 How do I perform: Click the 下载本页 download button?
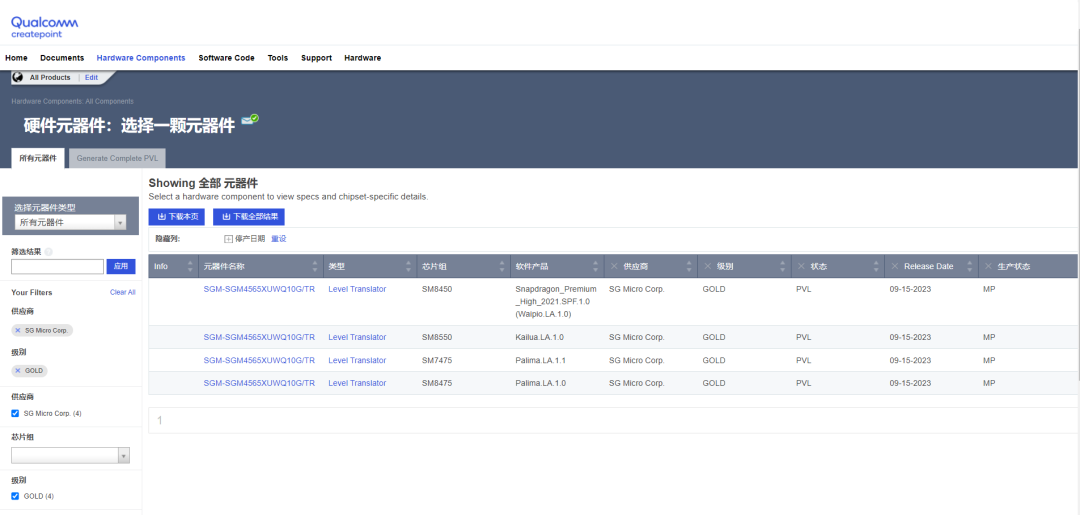pyautogui.click(x=177, y=217)
